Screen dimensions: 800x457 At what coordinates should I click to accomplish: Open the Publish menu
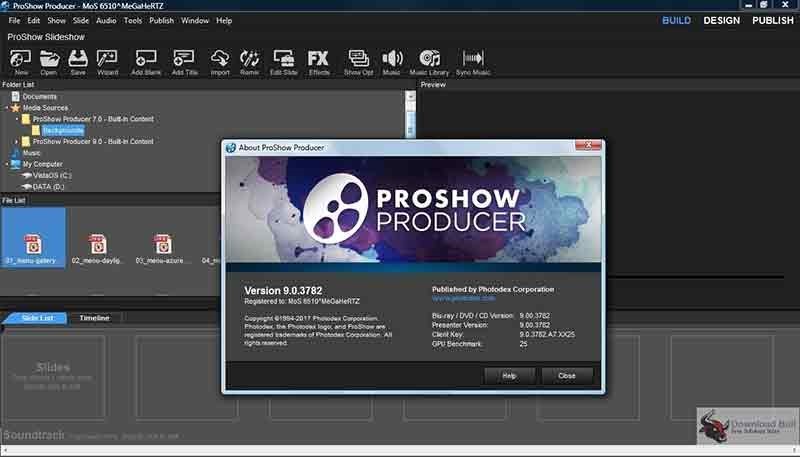pyautogui.click(x=161, y=20)
